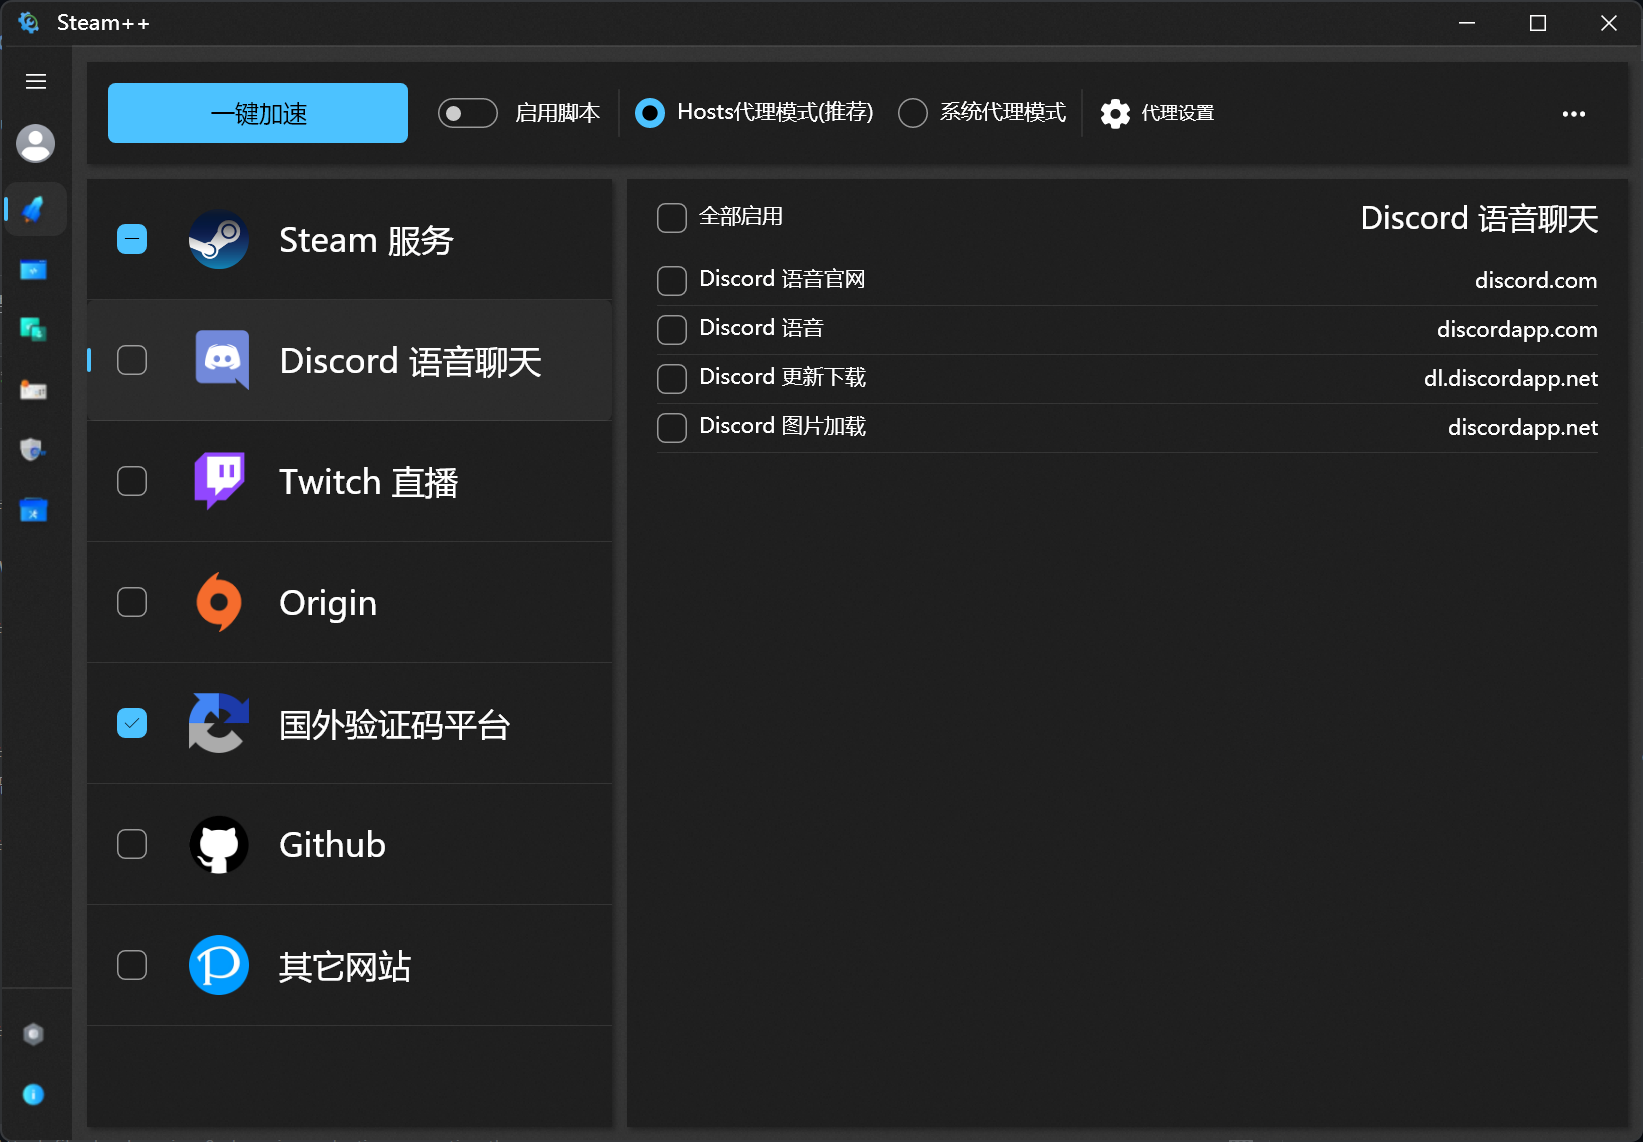Check the Discord 图片加载 checkbox
Screen dimensions: 1643x1142
click(x=672, y=428)
